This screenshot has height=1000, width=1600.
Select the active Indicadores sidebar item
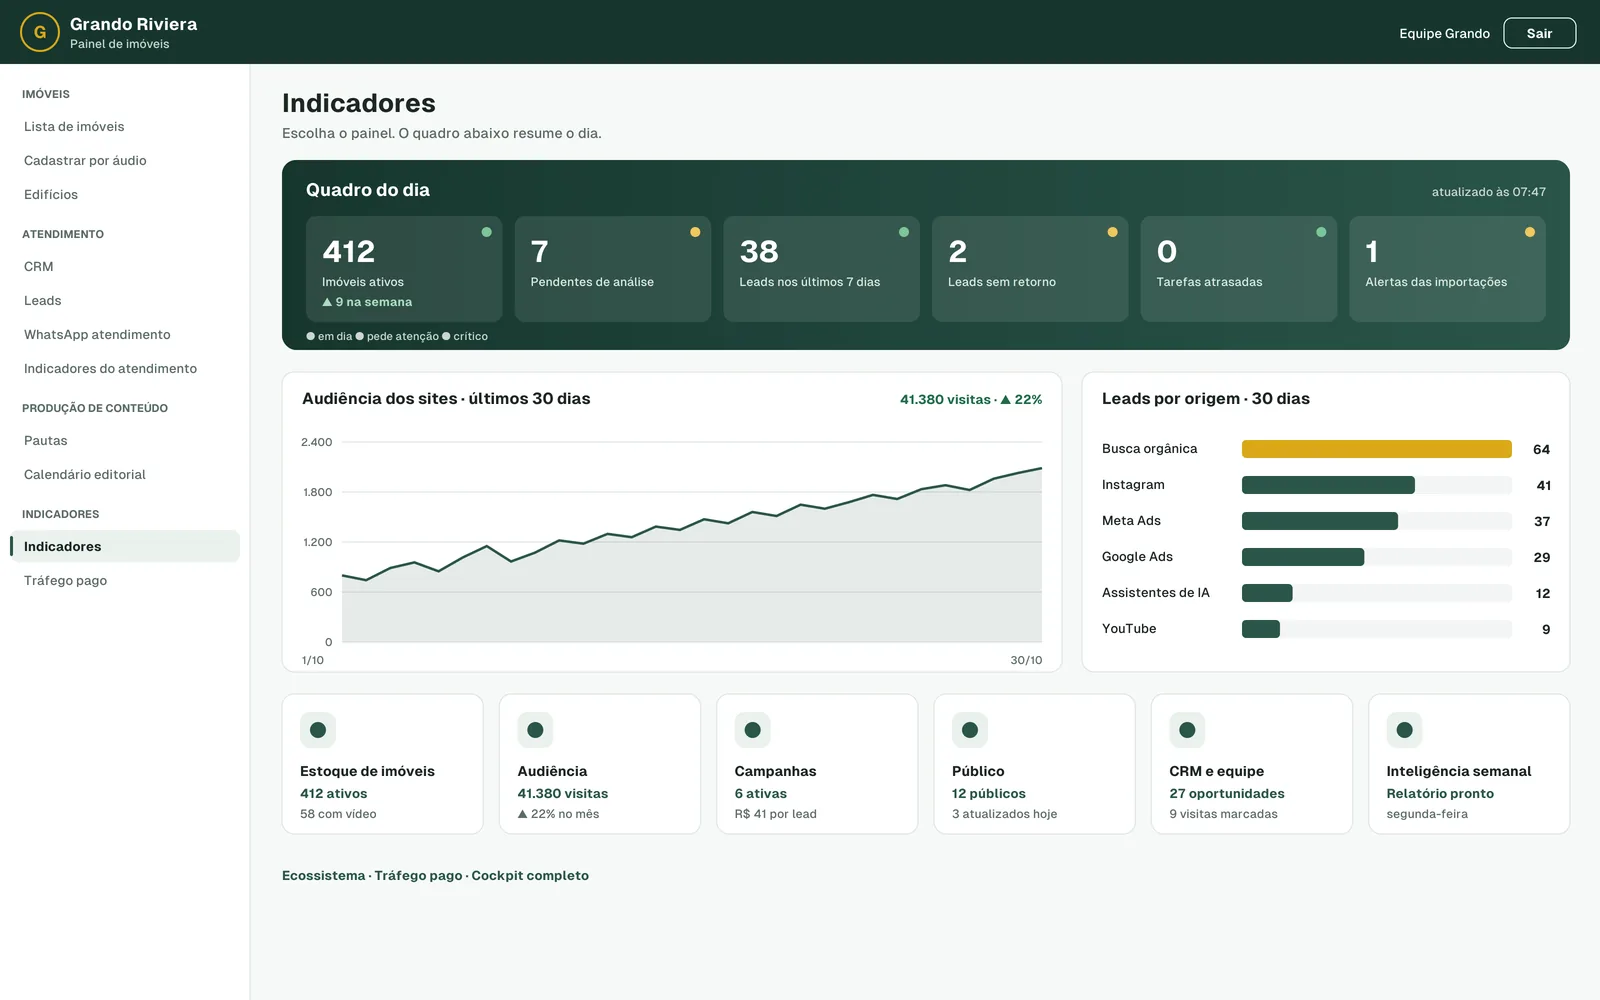(x=125, y=546)
